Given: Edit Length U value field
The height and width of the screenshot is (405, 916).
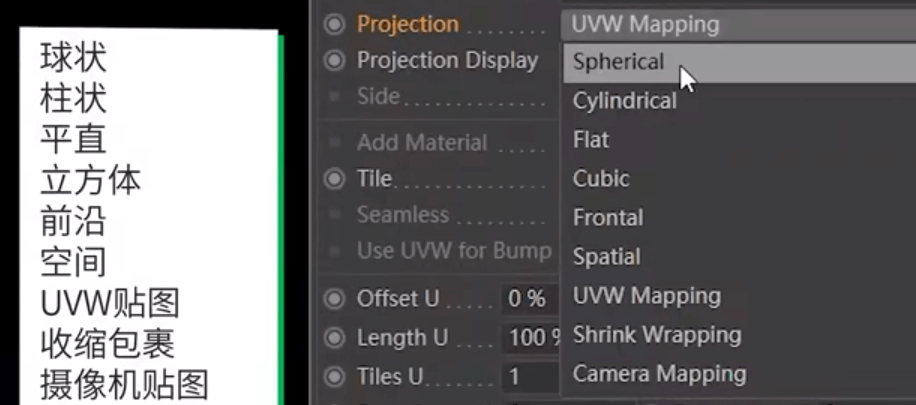Looking at the screenshot, I should point(532,338).
